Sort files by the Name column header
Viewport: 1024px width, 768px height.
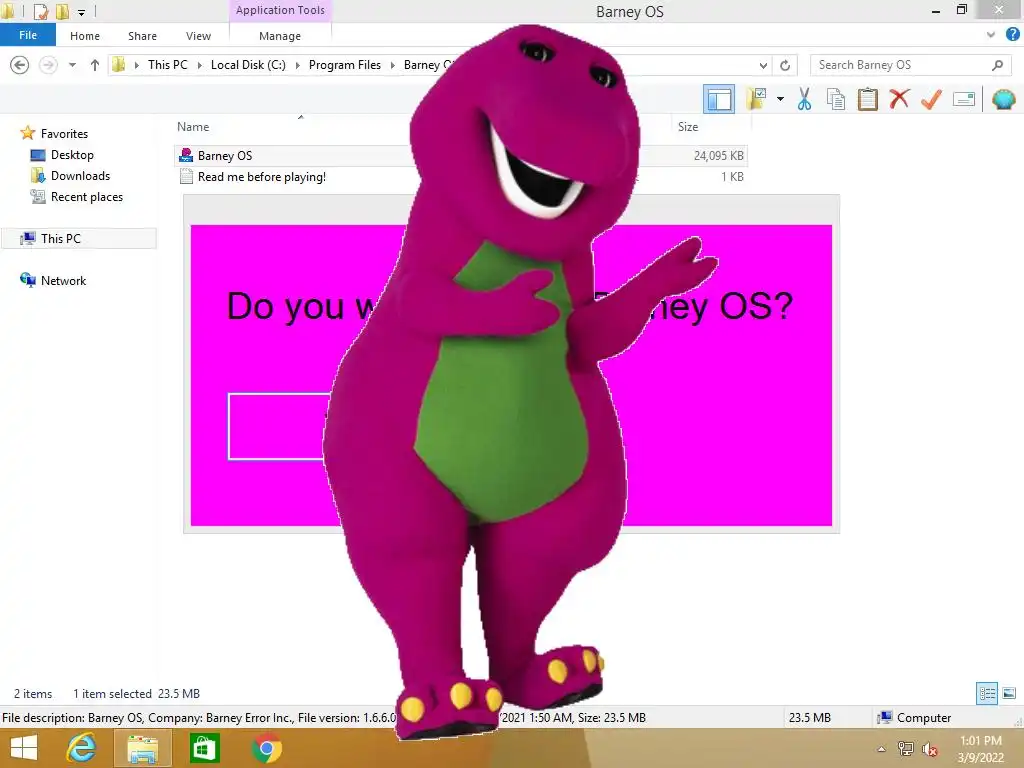pos(193,127)
